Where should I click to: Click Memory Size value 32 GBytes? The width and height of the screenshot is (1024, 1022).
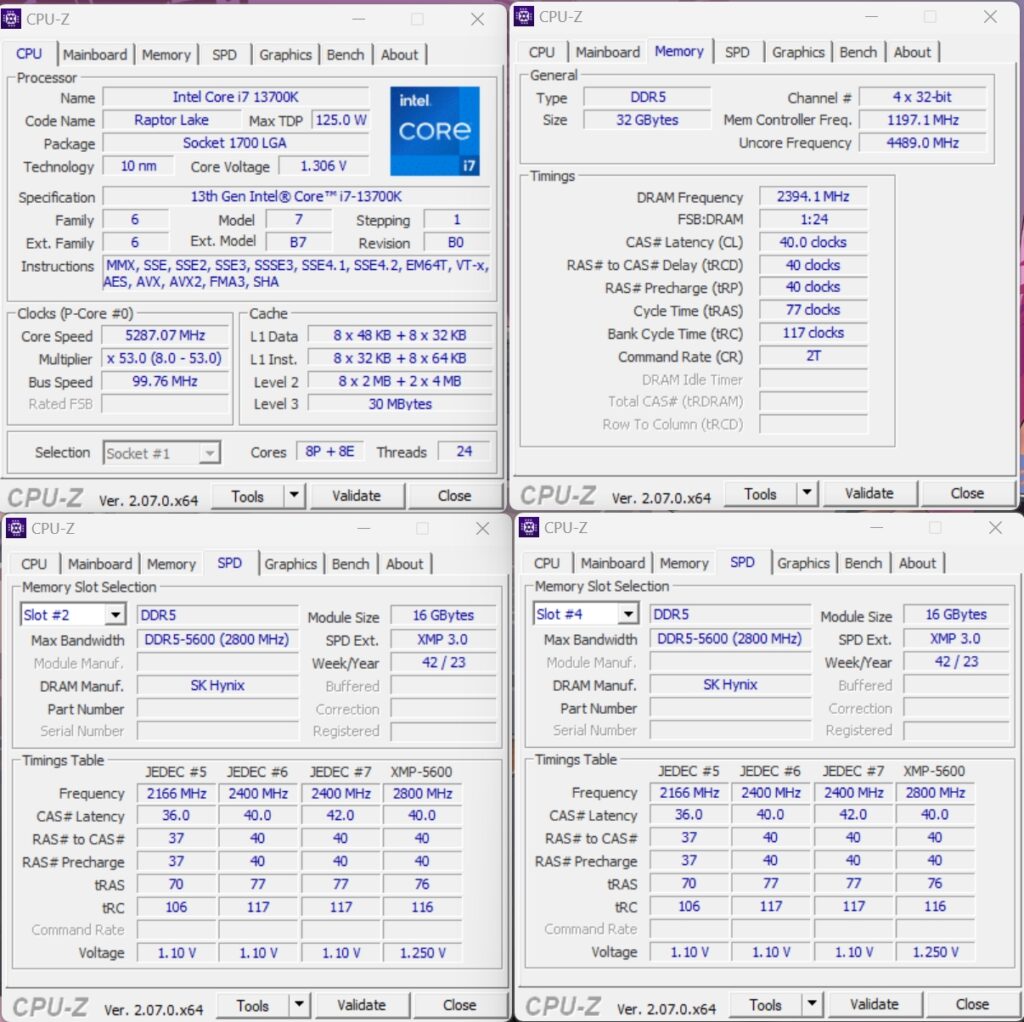[647, 120]
